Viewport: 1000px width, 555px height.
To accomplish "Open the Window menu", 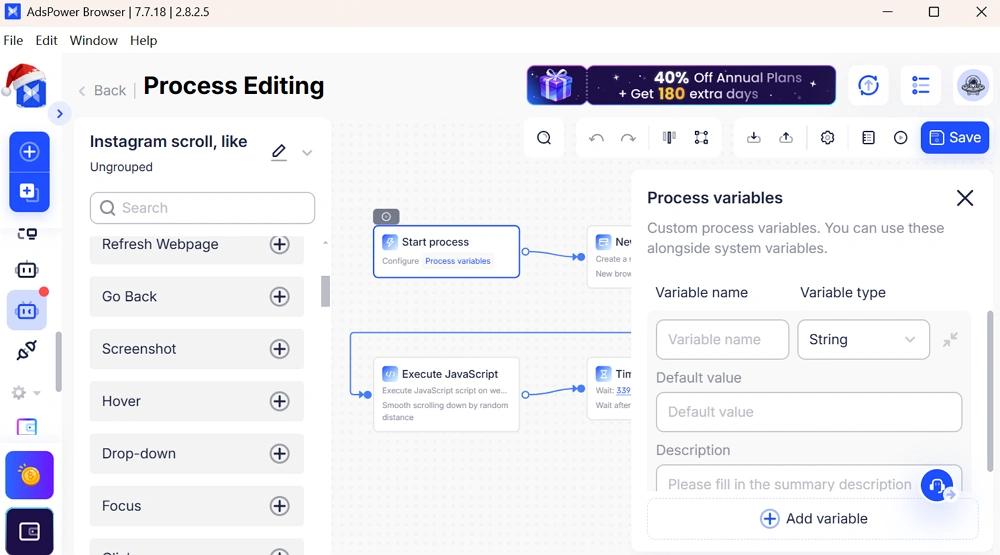I will tap(94, 41).
